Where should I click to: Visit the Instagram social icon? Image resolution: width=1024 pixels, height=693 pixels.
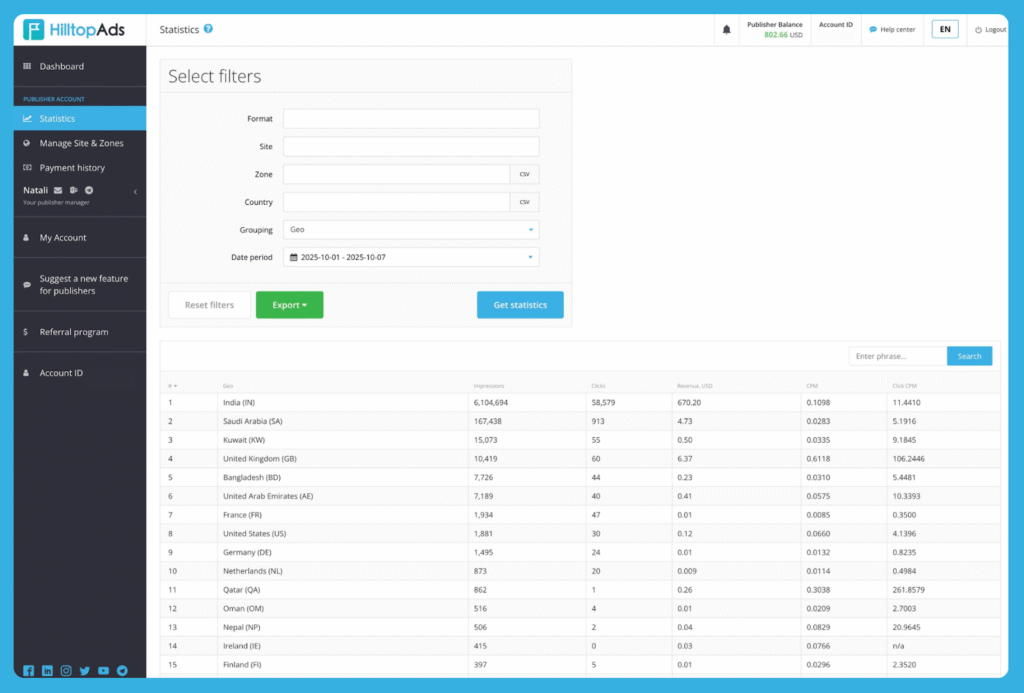pos(66,671)
